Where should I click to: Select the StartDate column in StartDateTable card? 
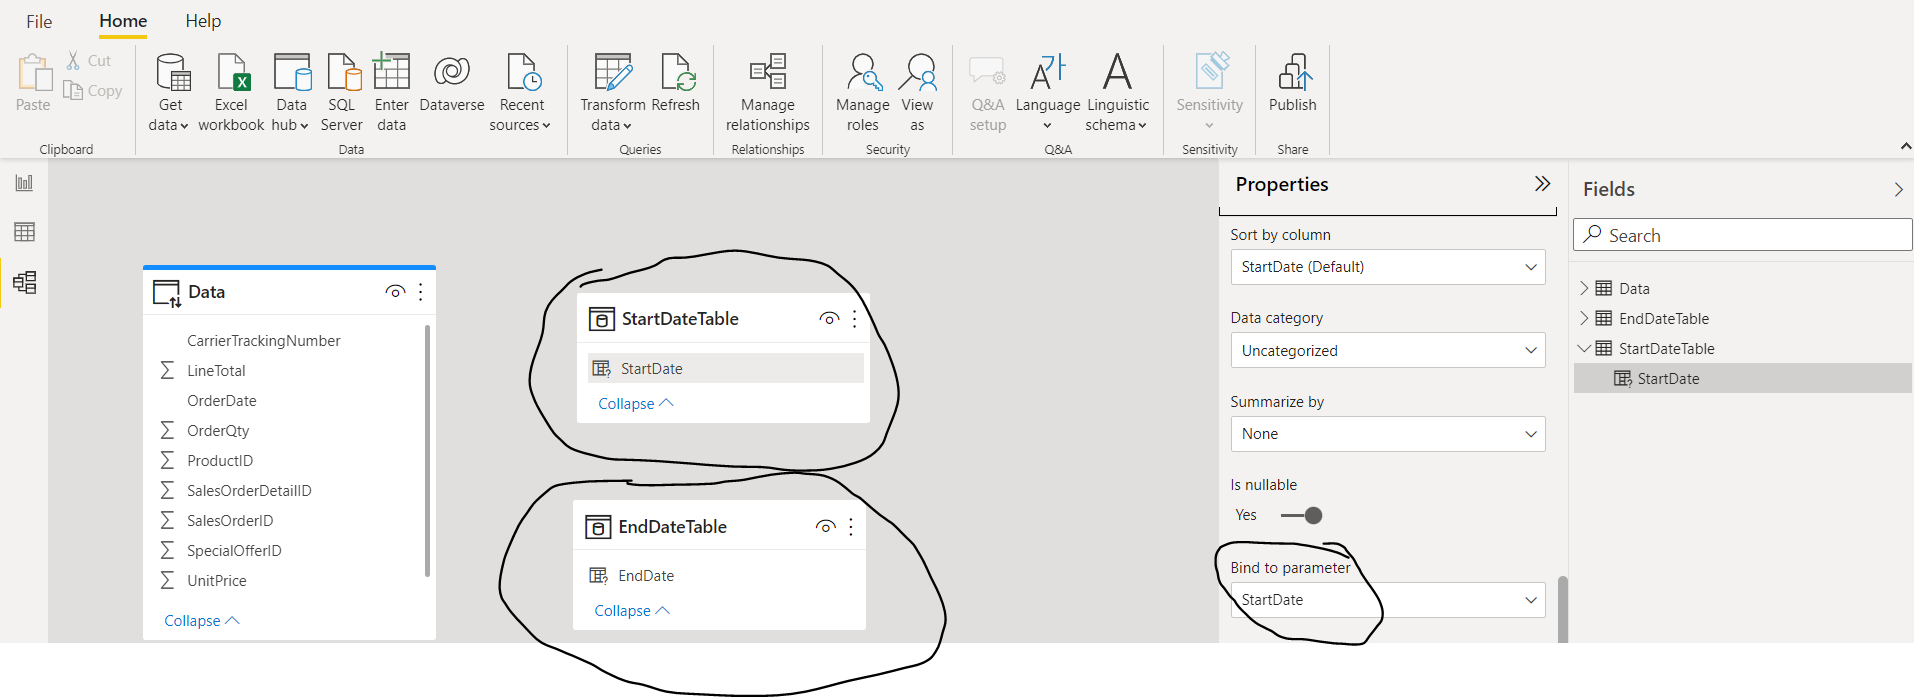tap(726, 368)
